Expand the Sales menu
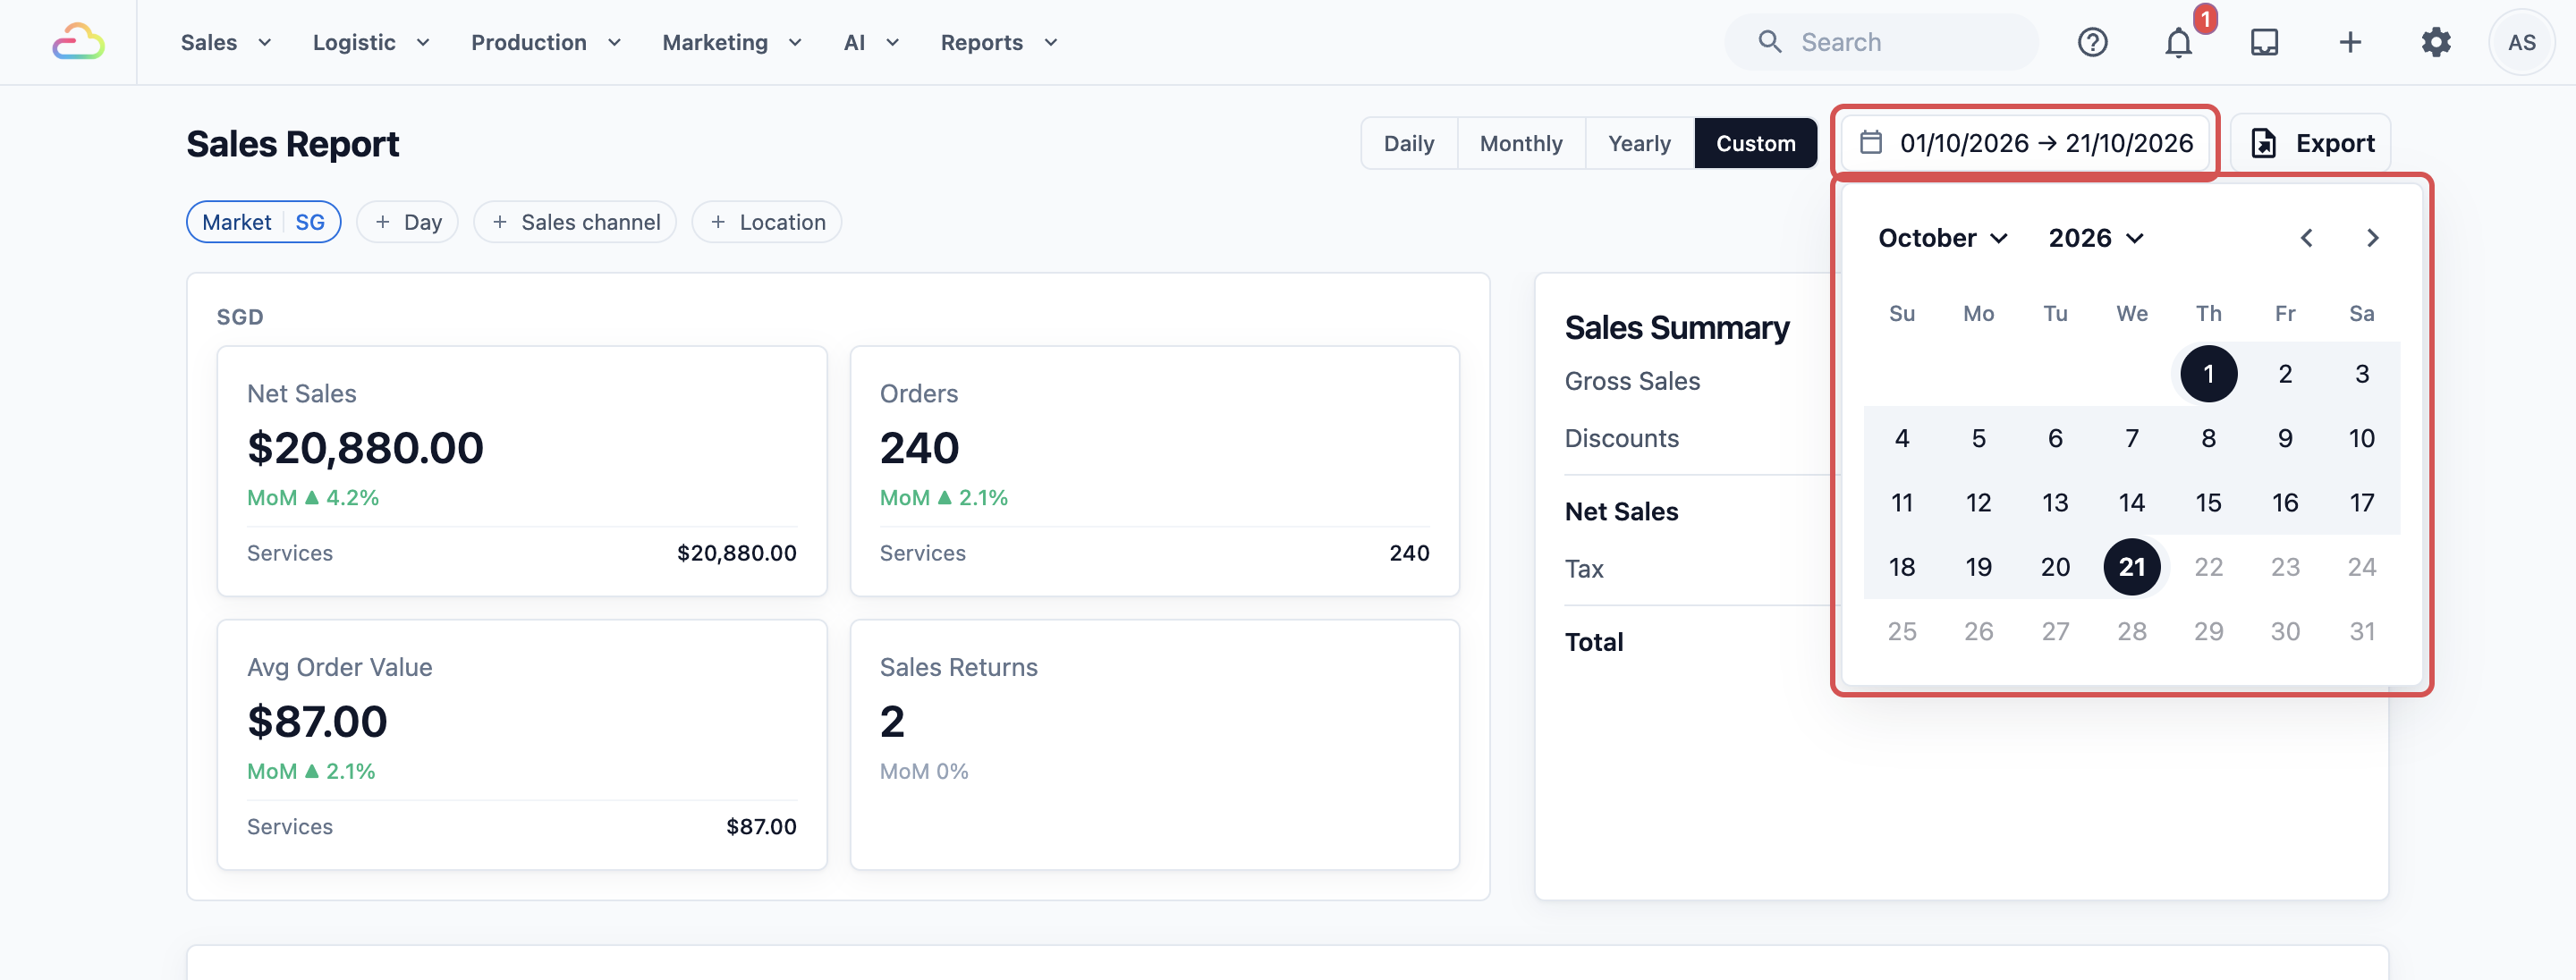The height and width of the screenshot is (980, 2576). pyautogui.click(x=225, y=42)
